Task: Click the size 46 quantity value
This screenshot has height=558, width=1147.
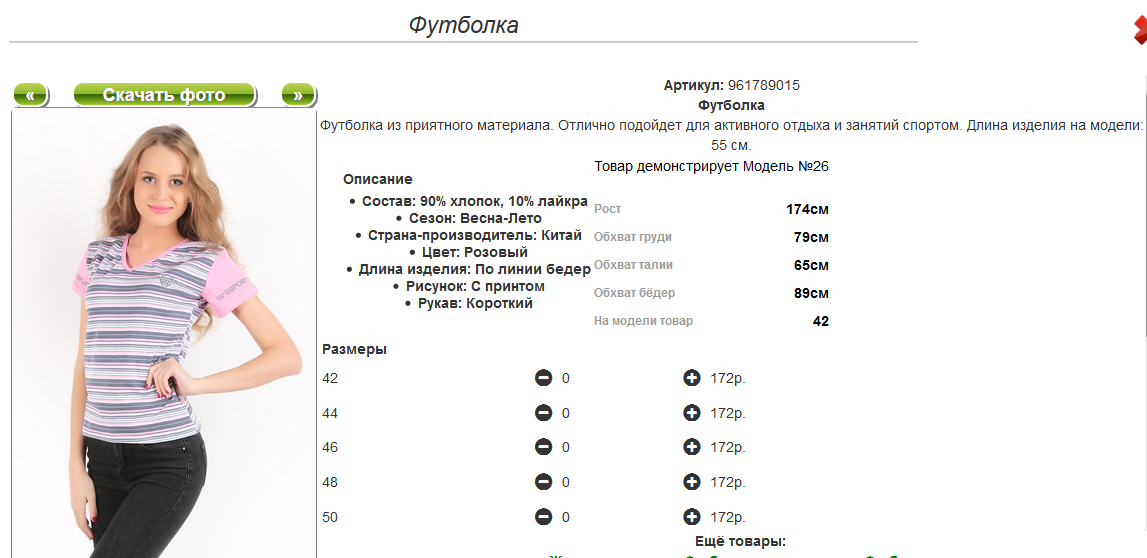Action: [x=565, y=448]
